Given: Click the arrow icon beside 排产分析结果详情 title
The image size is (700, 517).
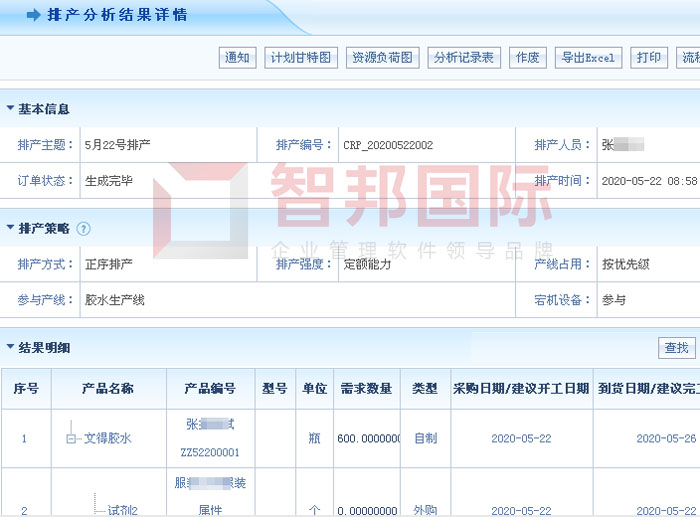Looking at the screenshot, I should pyautogui.click(x=33, y=15).
